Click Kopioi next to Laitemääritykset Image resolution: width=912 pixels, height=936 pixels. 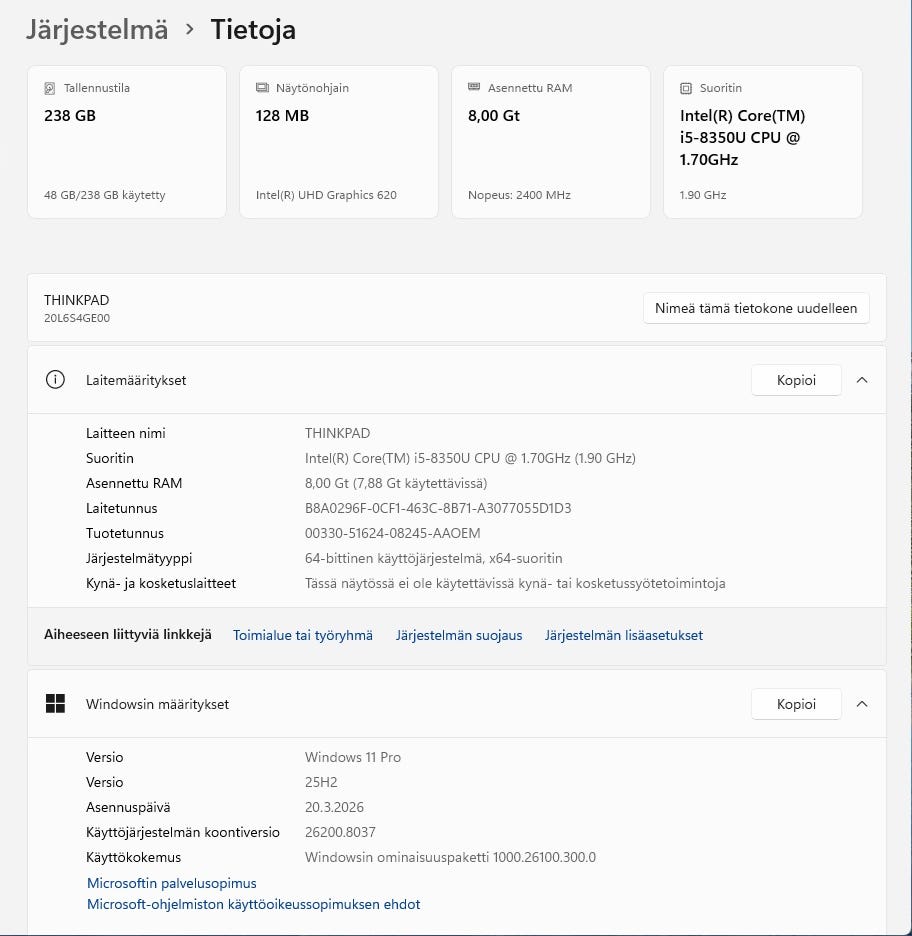[796, 380]
